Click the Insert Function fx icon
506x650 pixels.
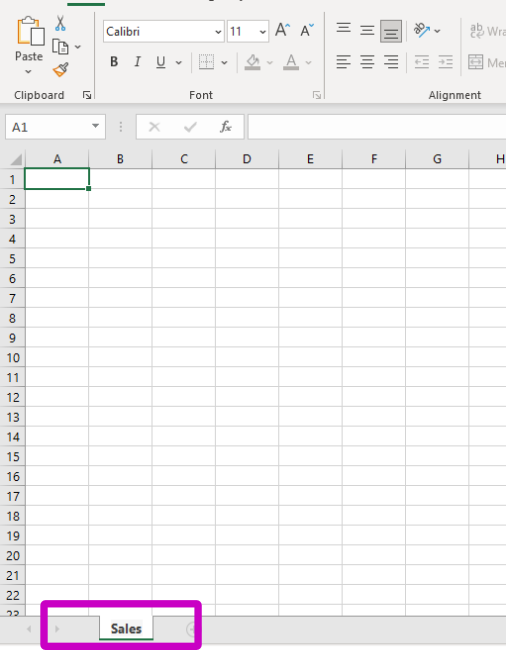pyautogui.click(x=225, y=127)
